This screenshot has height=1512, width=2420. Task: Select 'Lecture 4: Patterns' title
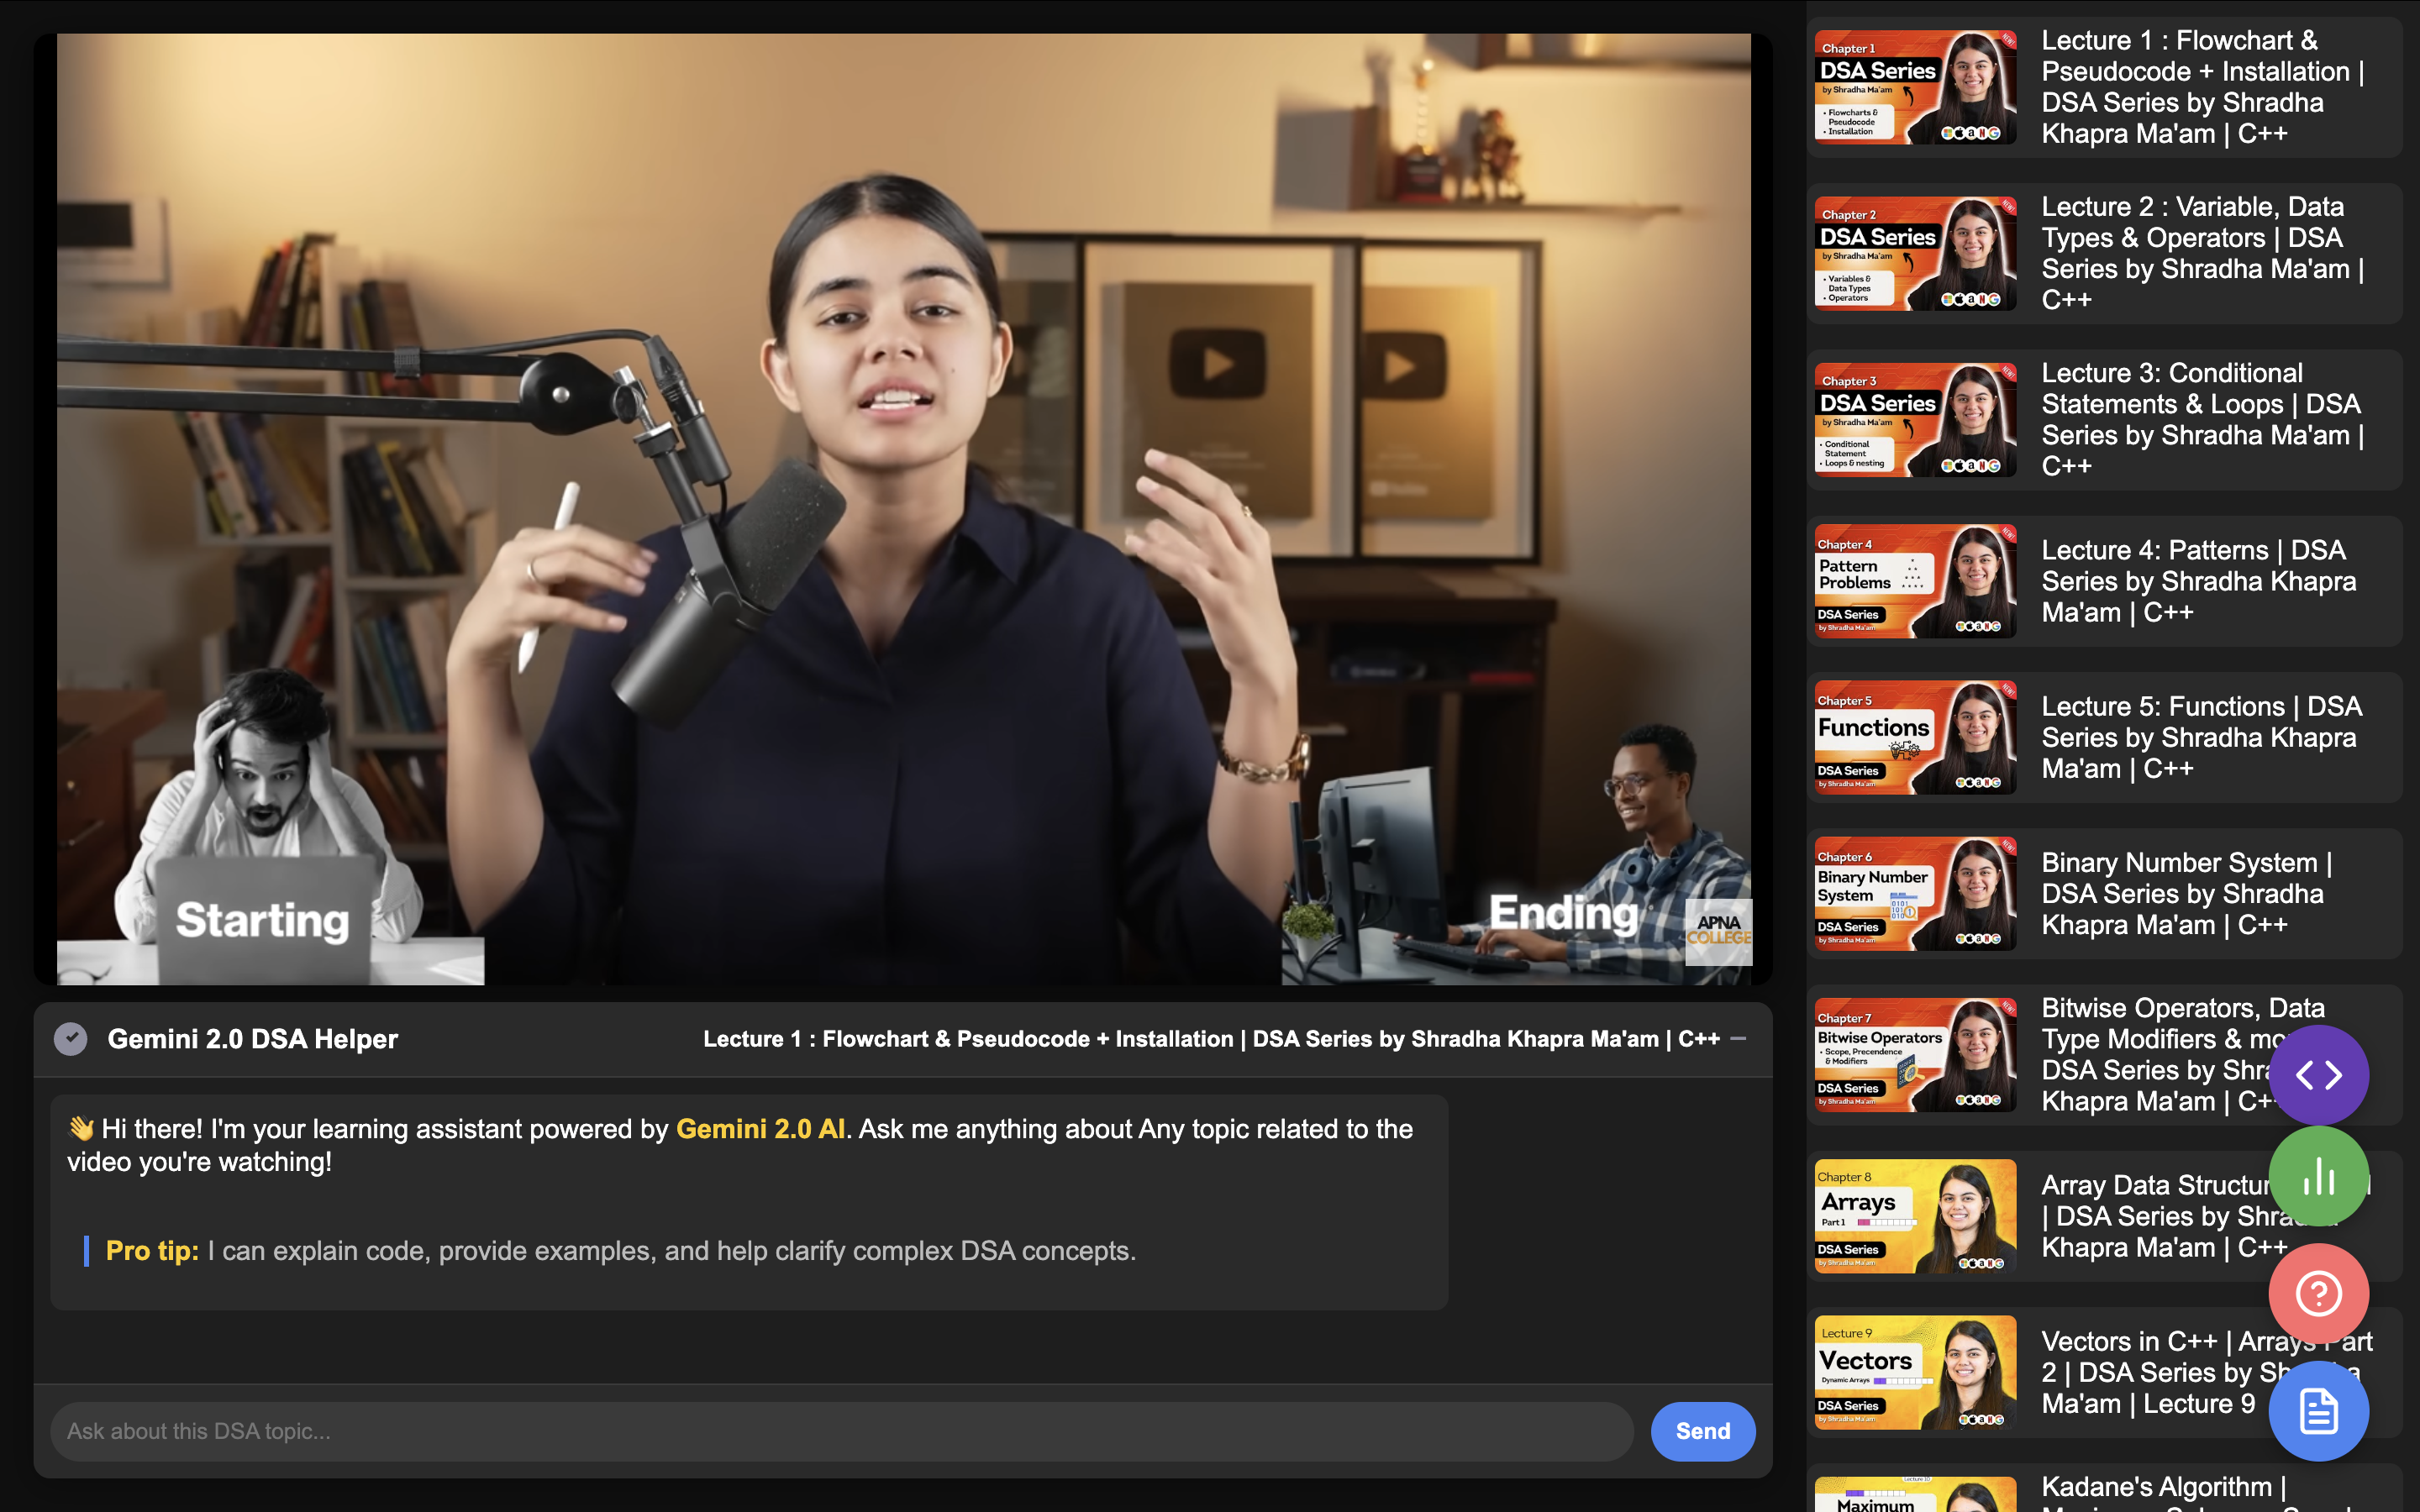tap(2198, 581)
